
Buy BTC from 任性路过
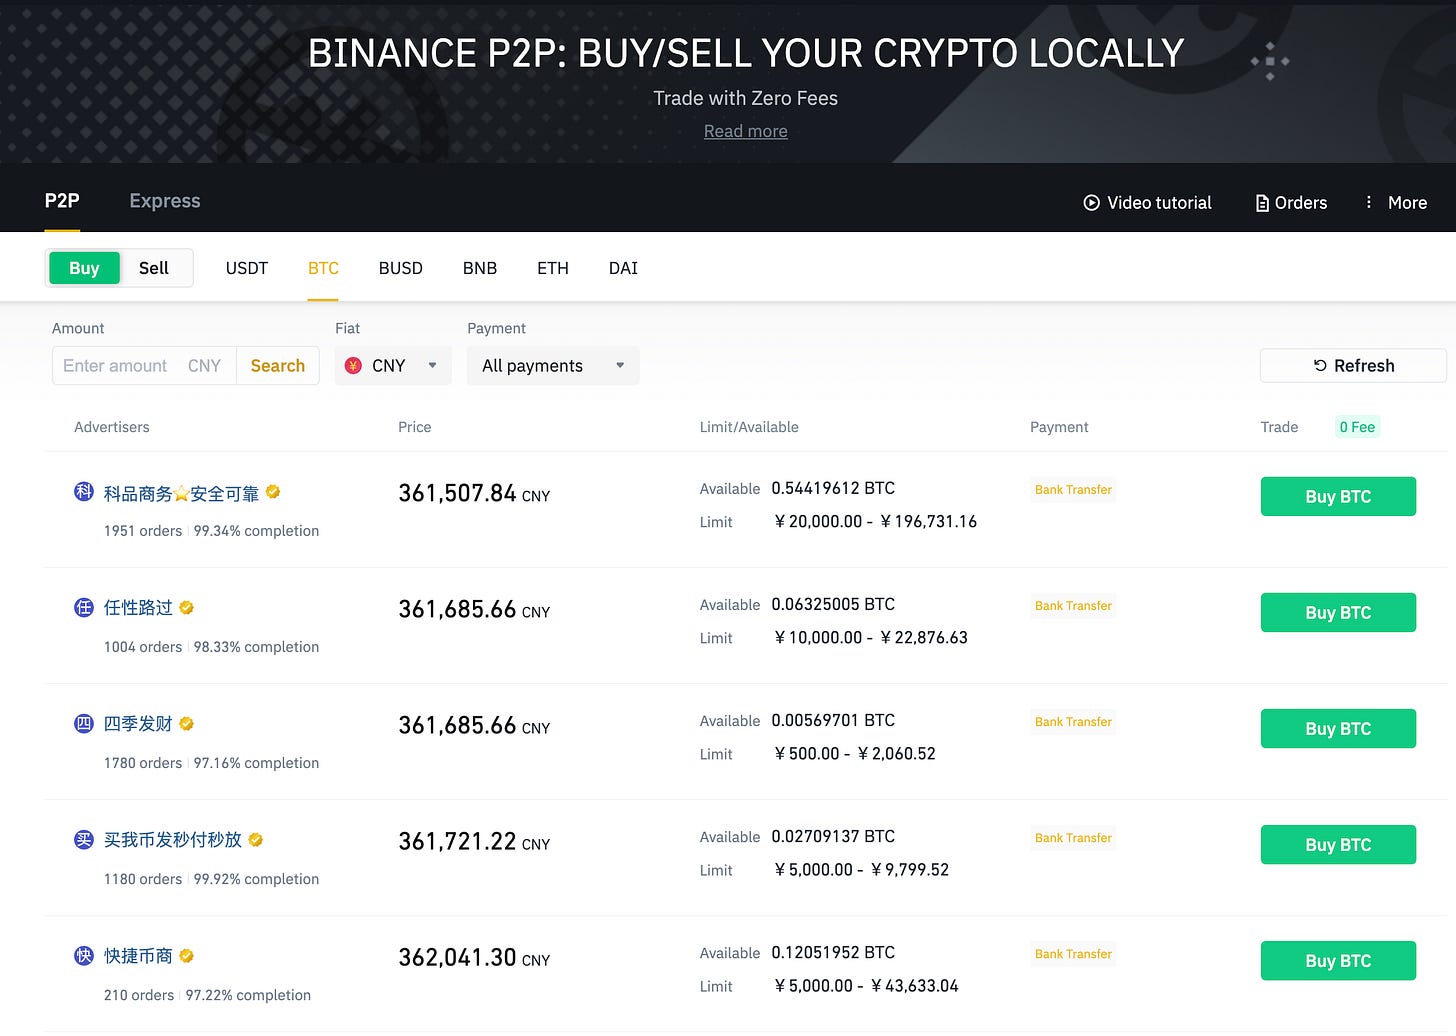tap(1338, 613)
